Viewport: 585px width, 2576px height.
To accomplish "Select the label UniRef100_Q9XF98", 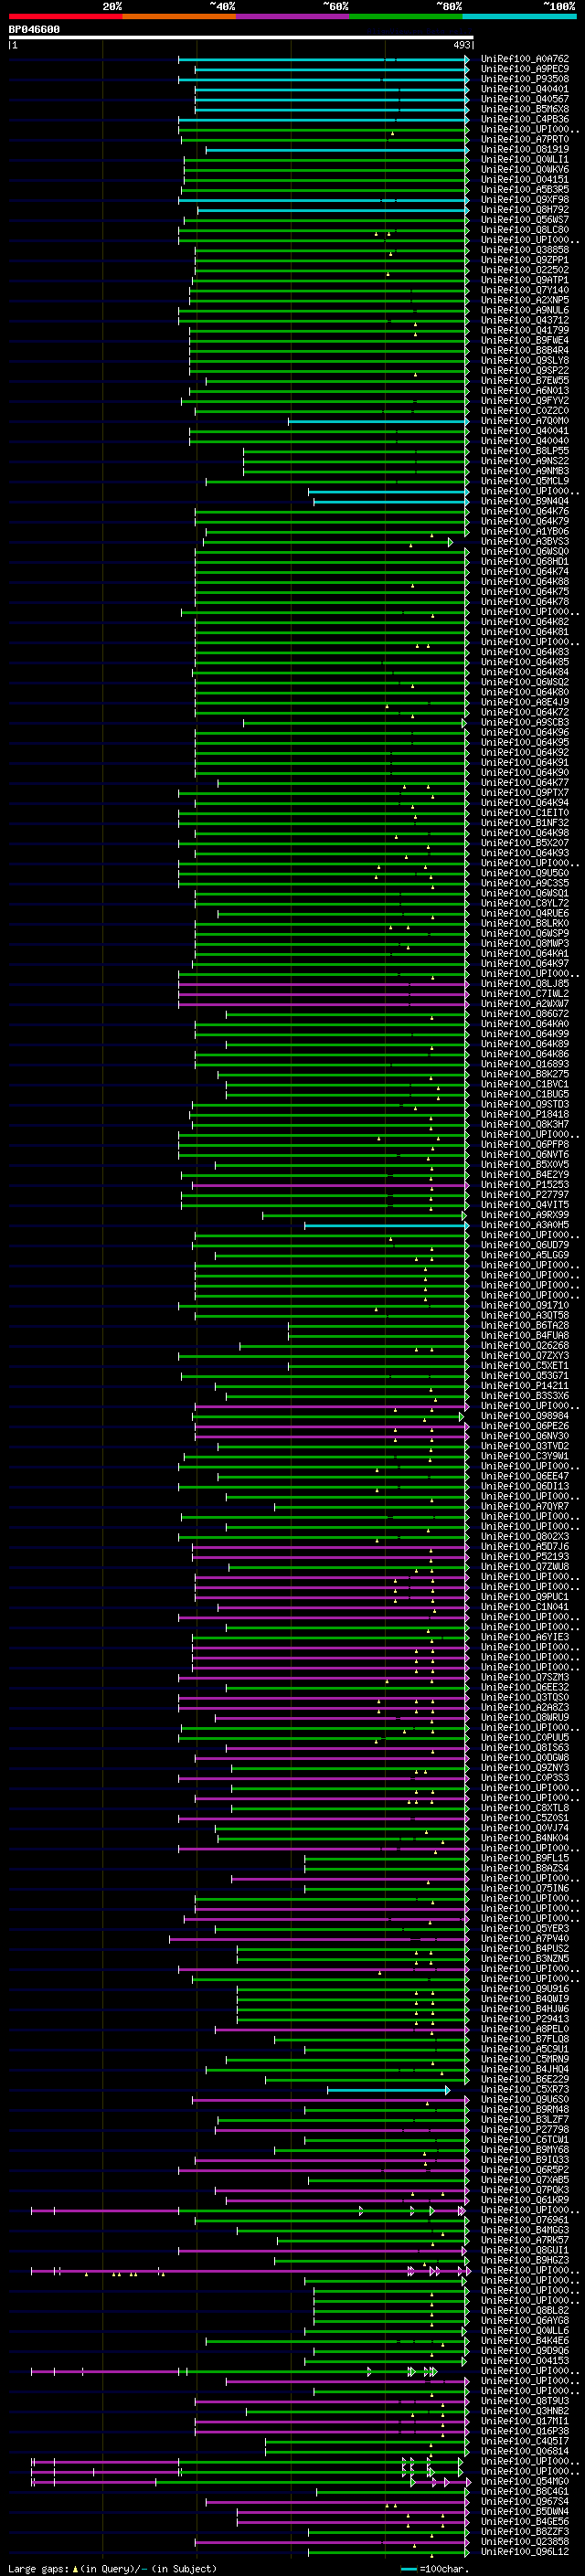I will point(524,200).
